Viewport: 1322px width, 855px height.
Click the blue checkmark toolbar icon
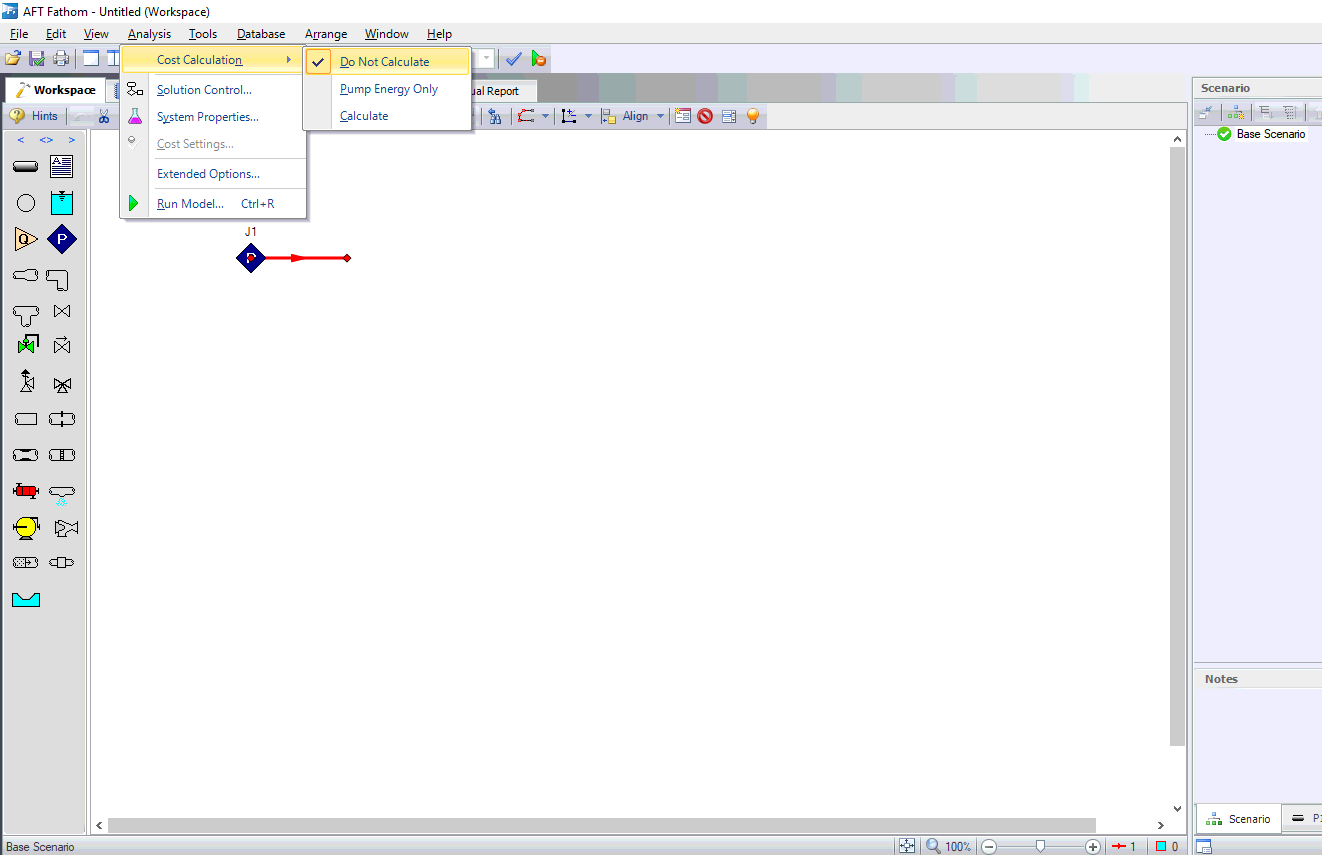click(x=513, y=59)
